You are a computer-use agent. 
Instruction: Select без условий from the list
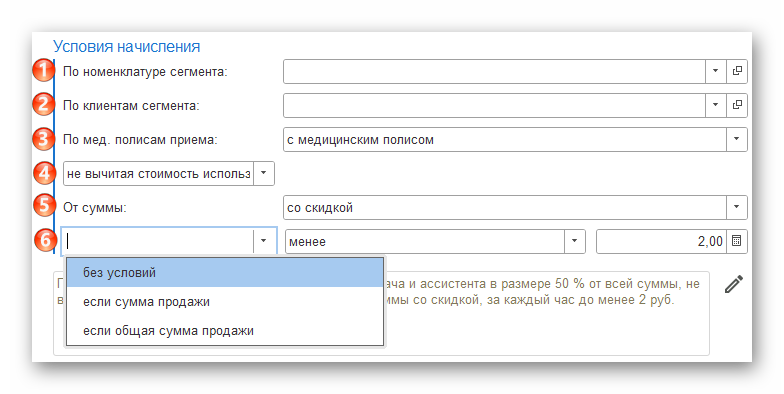tap(225, 272)
